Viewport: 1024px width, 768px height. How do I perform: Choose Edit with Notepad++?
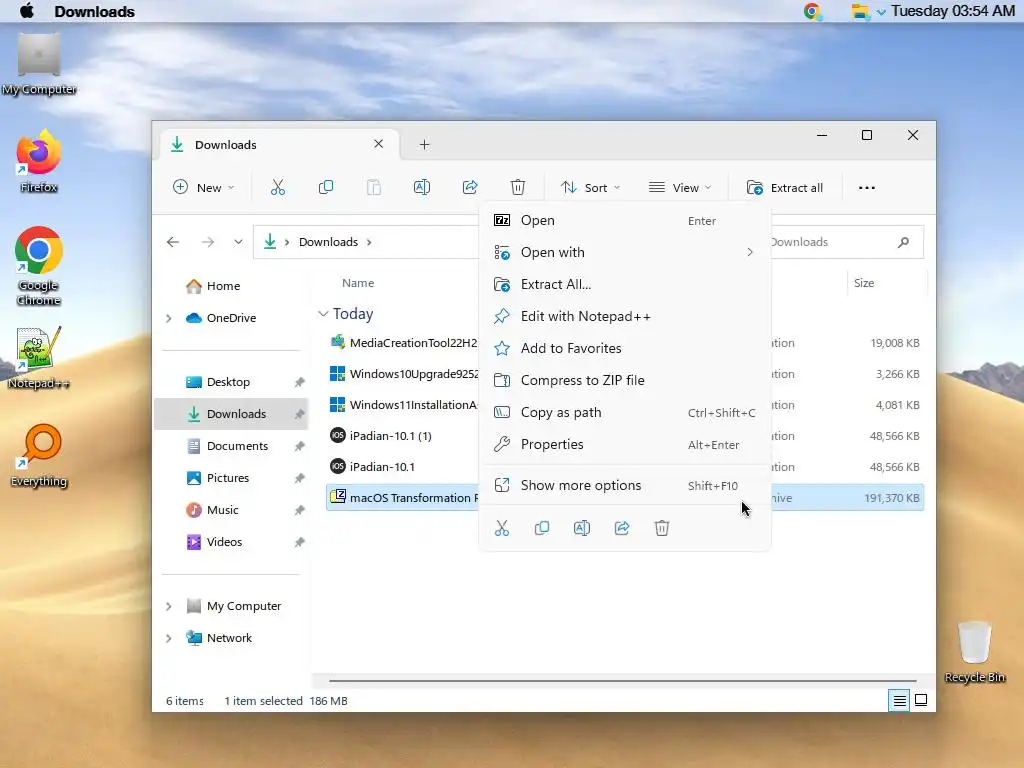click(x=624, y=316)
